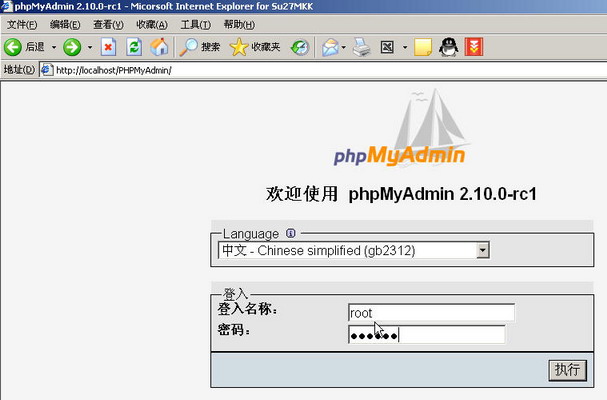
Task: Click the Forward arrow icon
Action: 72,47
